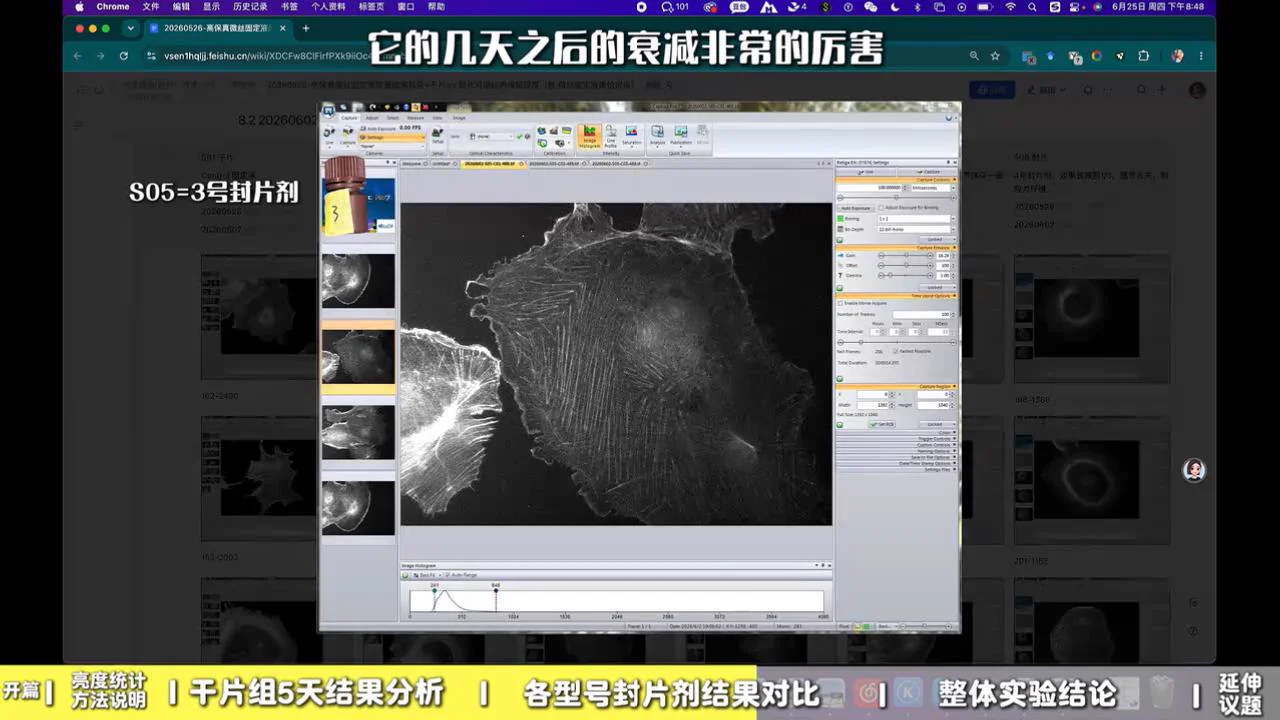Toggle Auto Range checkbox in histogram panel
Screen dimensions: 1280x720
point(447,575)
